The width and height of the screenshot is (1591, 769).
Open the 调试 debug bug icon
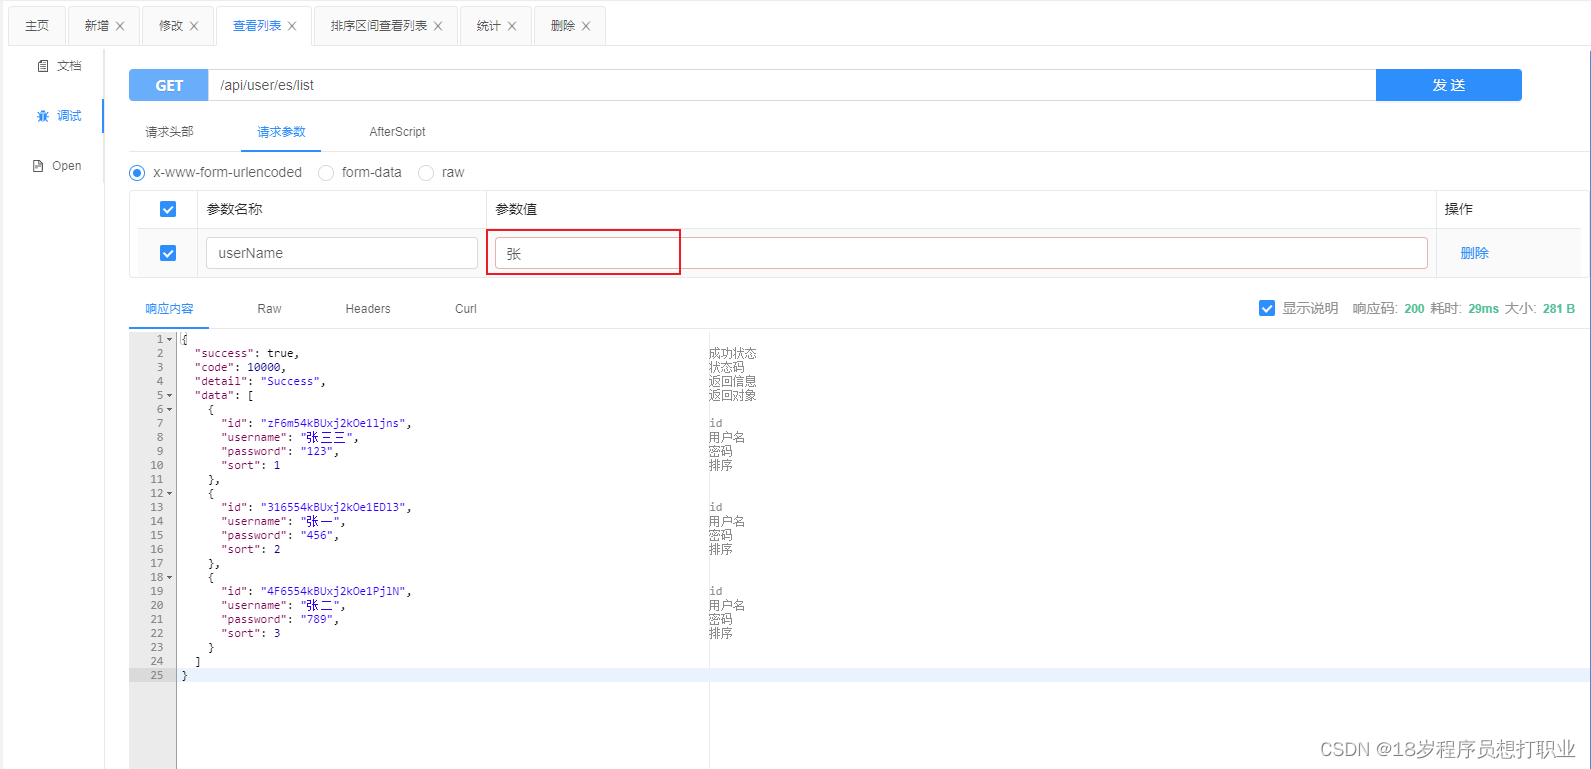point(43,116)
